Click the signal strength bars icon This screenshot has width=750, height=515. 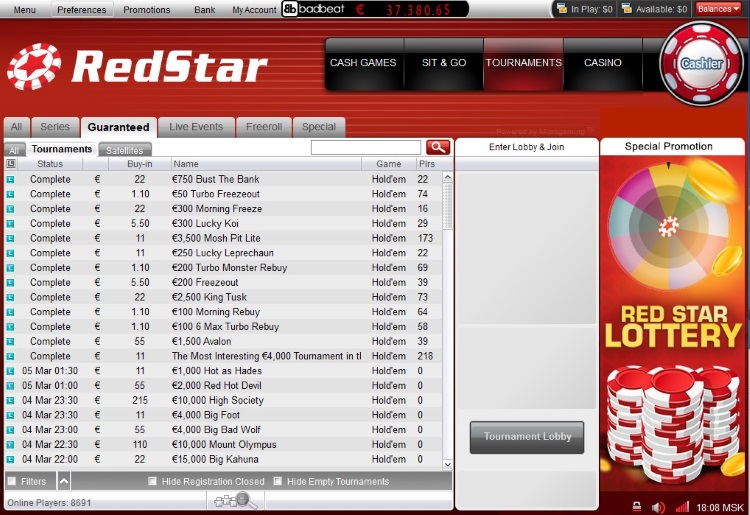click(x=682, y=506)
